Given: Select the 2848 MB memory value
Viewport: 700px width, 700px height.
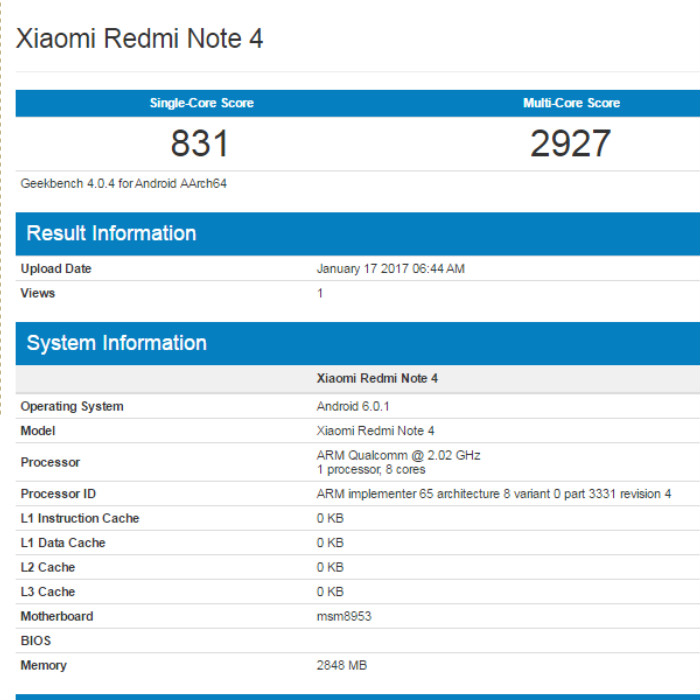Looking at the screenshot, I should coord(342,666).
